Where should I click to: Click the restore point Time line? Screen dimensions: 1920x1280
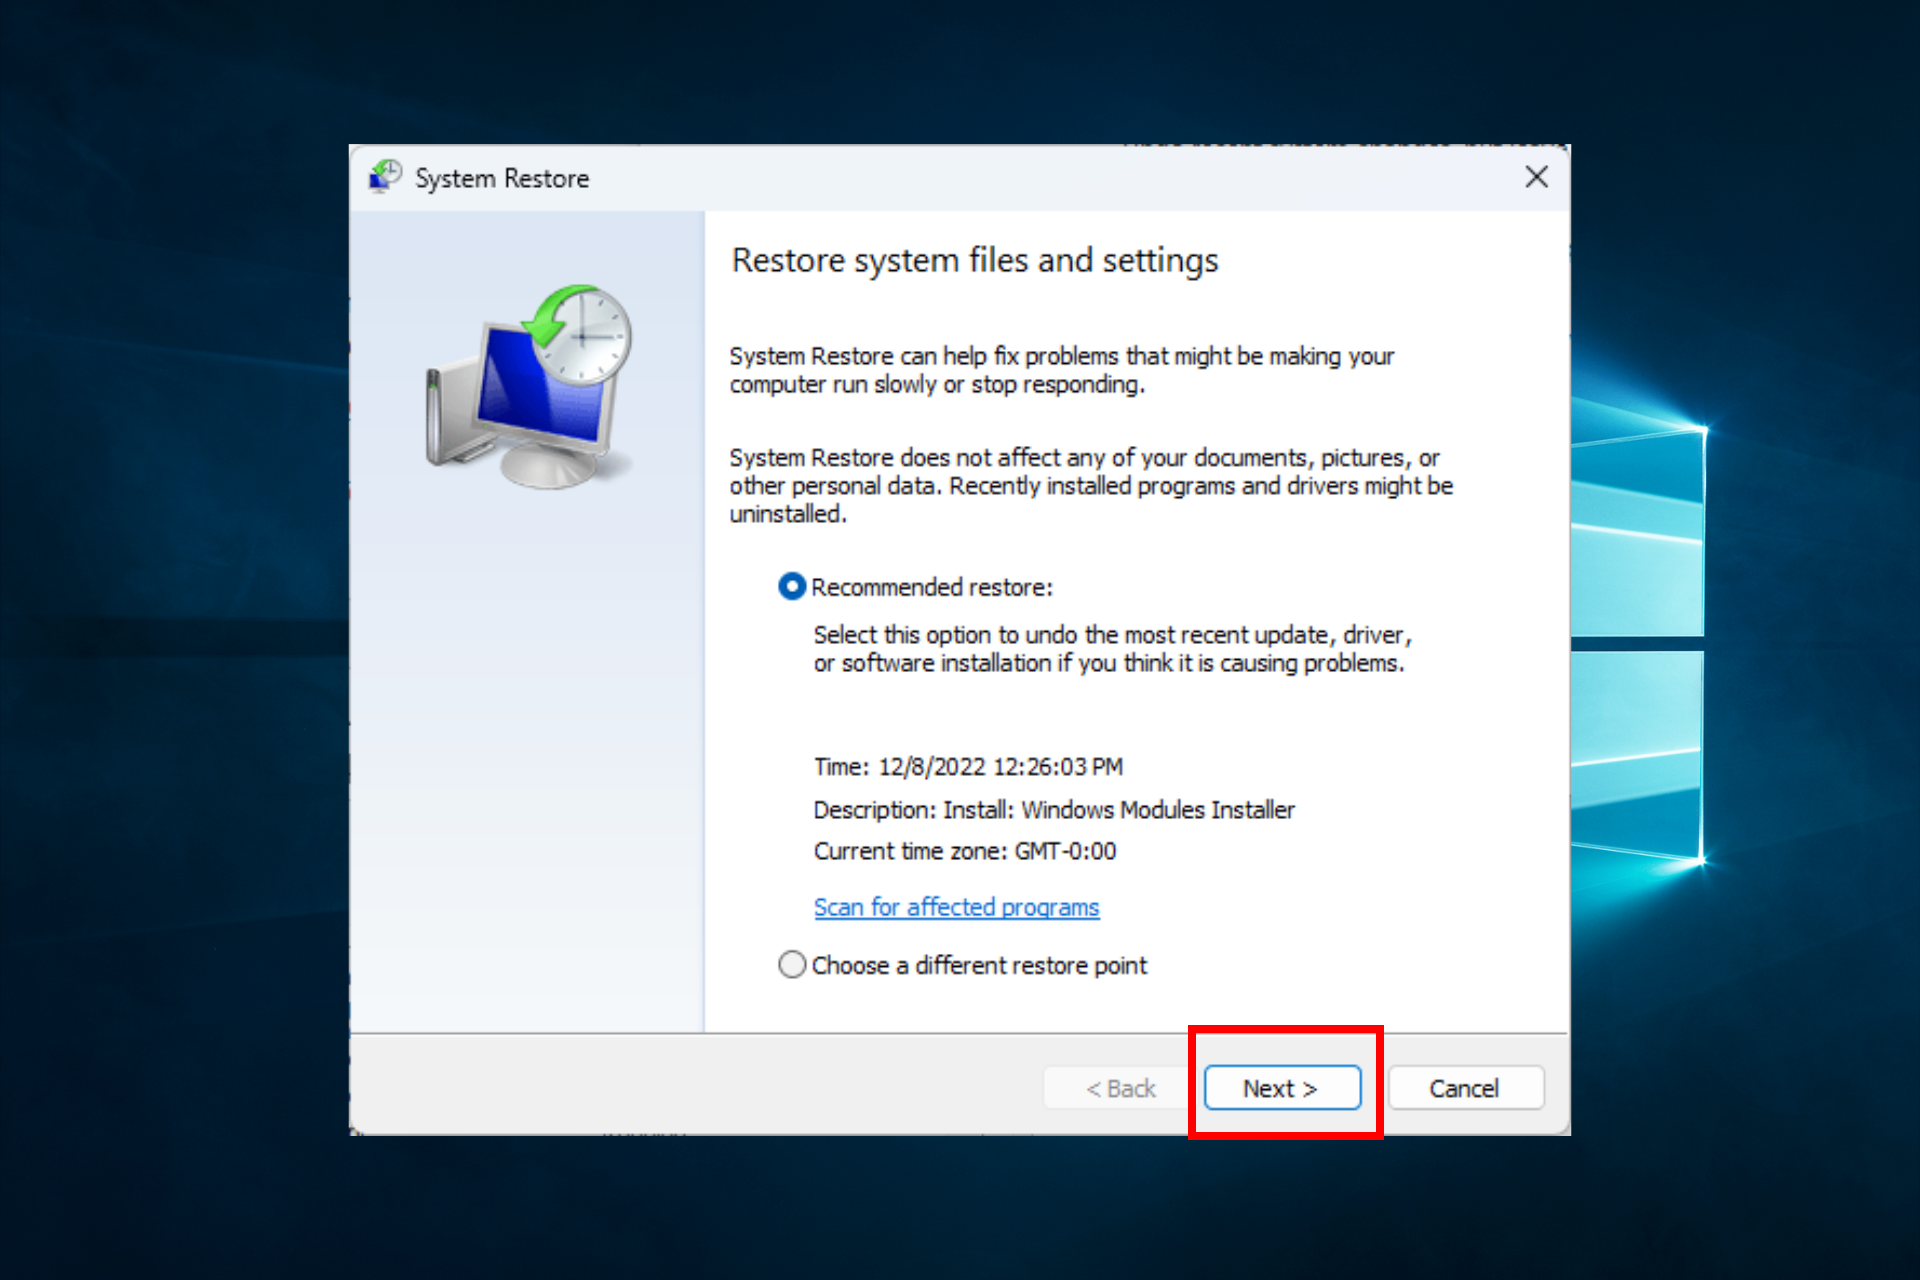click(967, 767)
